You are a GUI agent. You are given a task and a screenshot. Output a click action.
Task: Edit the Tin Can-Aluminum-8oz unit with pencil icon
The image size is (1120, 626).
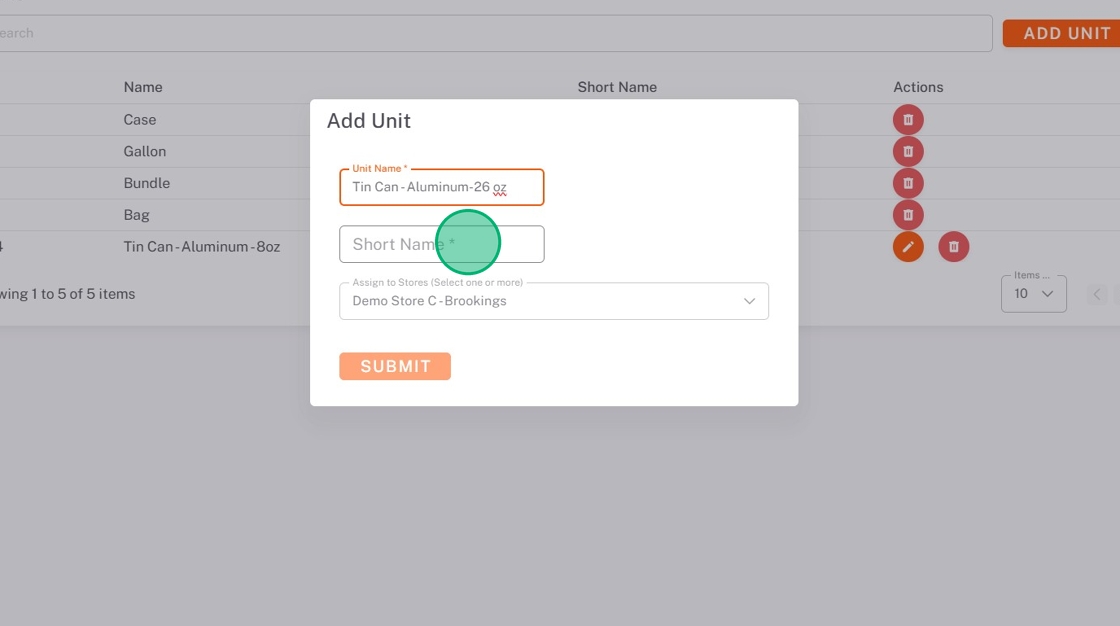(908, 246)
